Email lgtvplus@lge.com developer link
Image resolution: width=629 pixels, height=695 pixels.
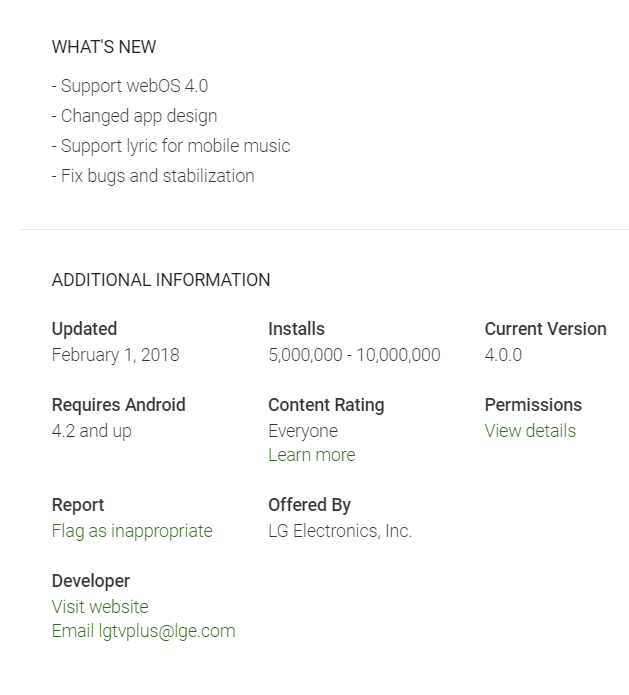[144, 631]
